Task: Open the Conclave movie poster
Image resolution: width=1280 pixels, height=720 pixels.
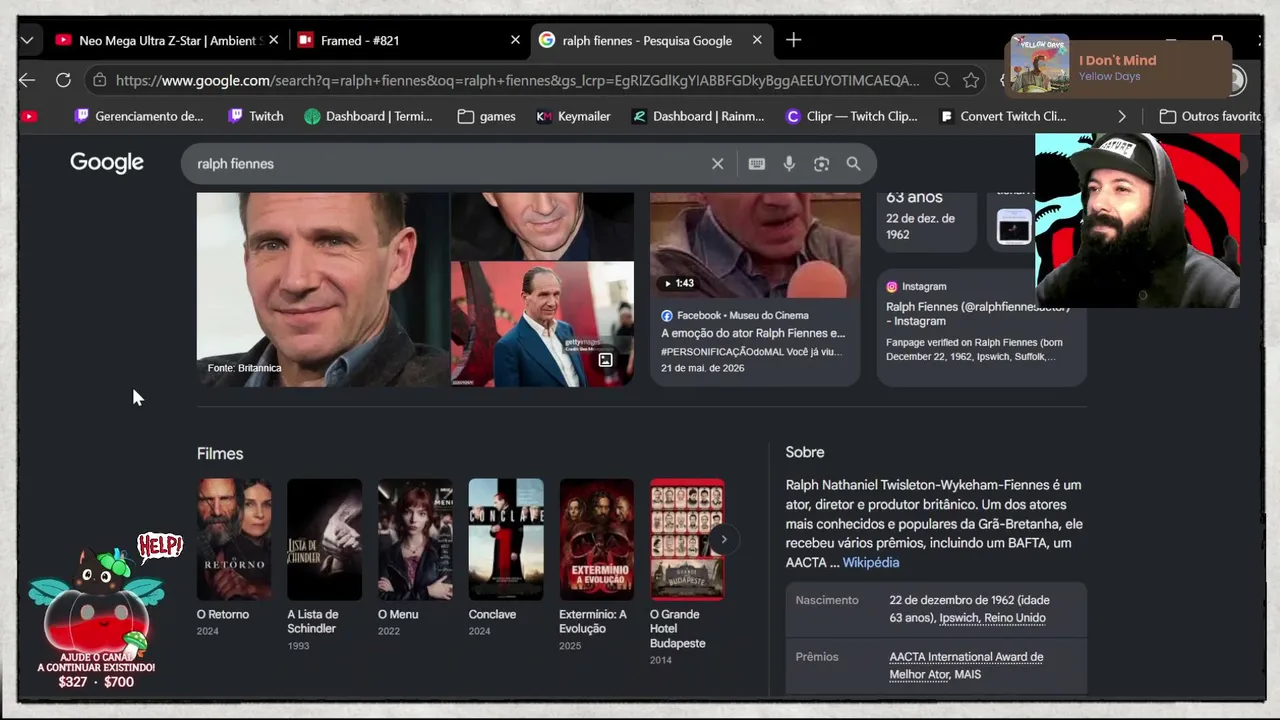Action: point(506,539)
